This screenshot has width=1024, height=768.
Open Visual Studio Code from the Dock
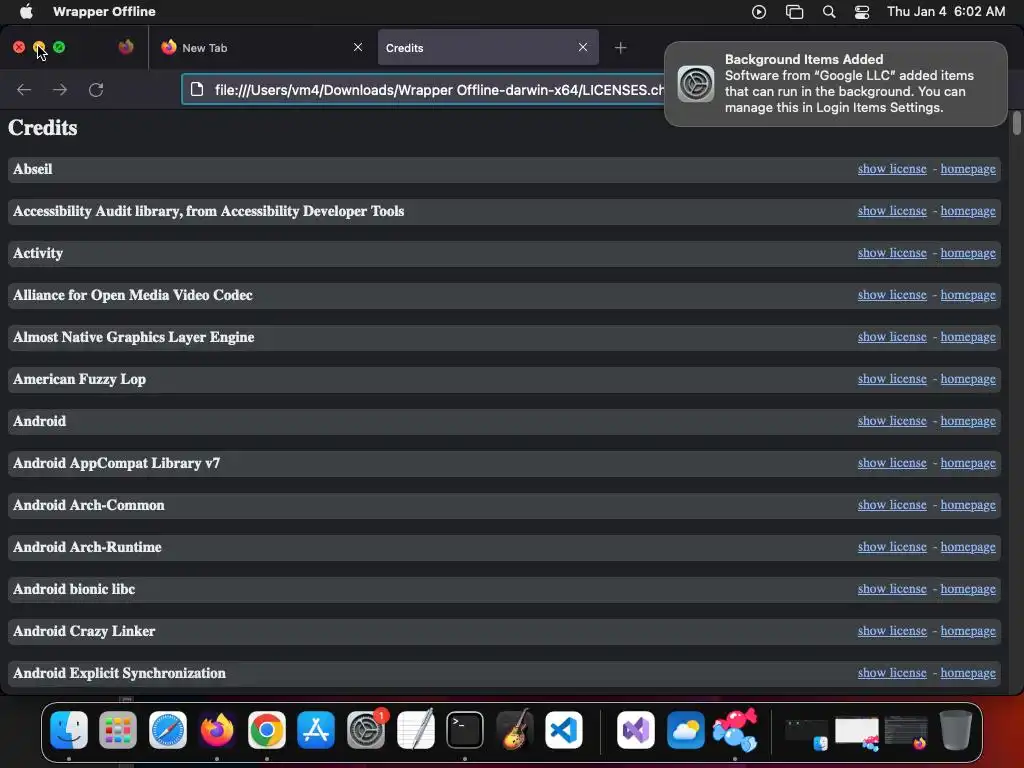coord(564,729)
